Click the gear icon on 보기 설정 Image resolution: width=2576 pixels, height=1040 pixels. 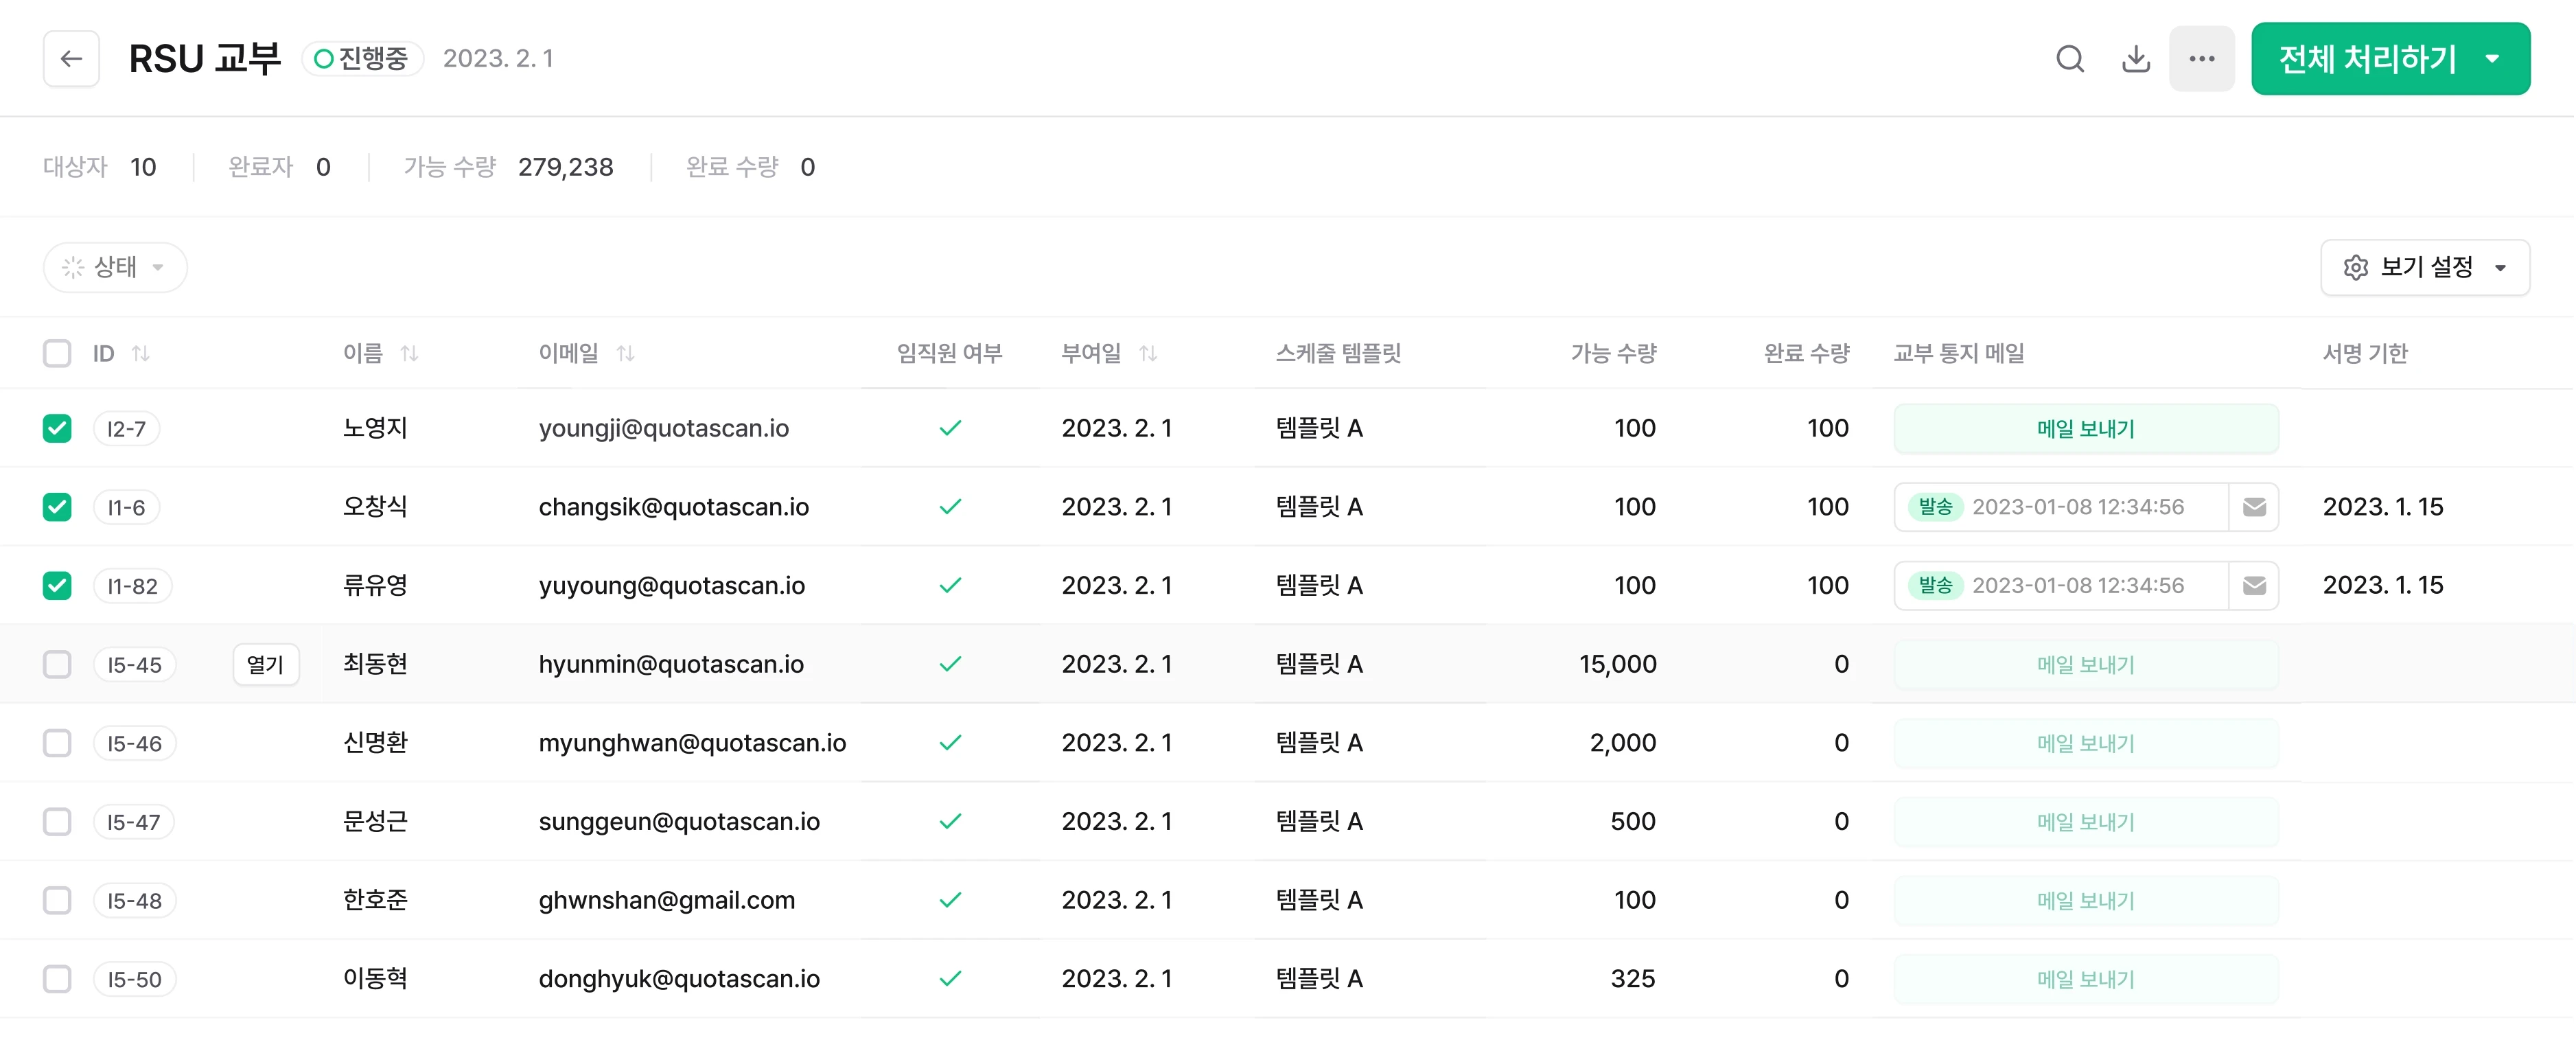tap(2356, 267)
